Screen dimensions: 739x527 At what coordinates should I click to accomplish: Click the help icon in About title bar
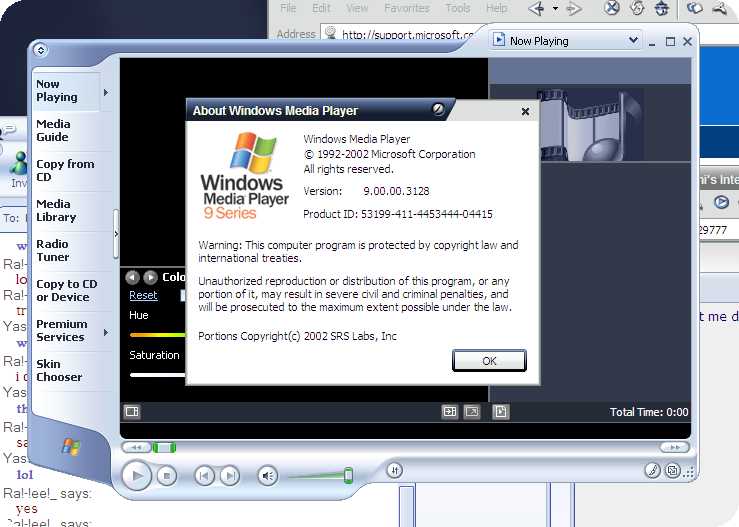pos(438,109)
